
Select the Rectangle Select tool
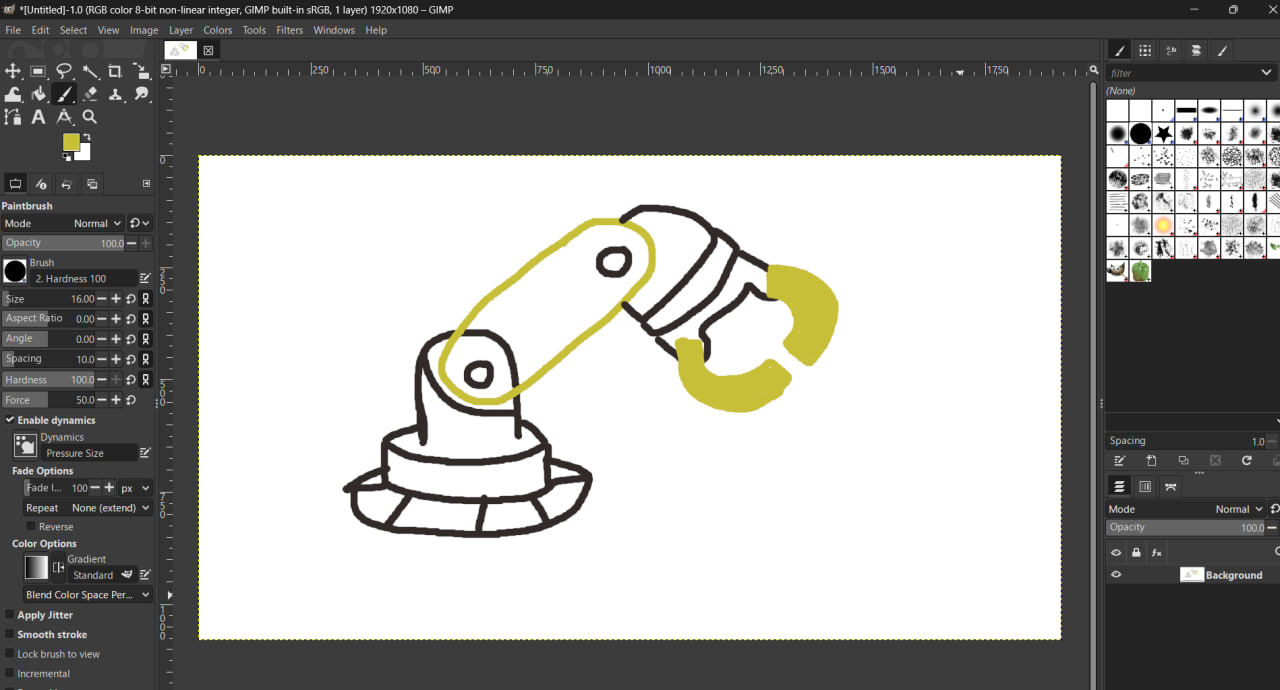click(38, 71)
